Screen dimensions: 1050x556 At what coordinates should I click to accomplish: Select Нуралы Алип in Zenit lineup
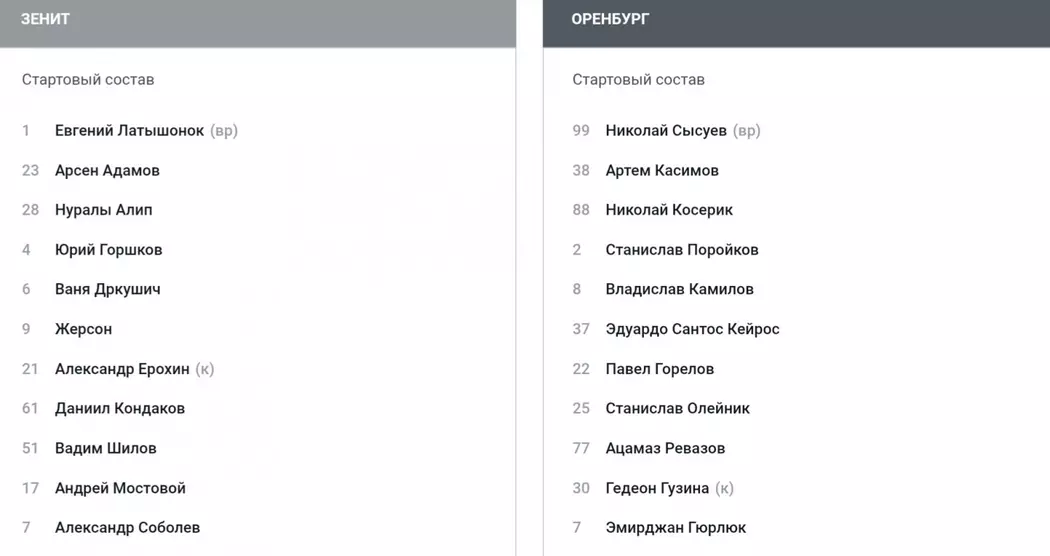coord(103,210)
